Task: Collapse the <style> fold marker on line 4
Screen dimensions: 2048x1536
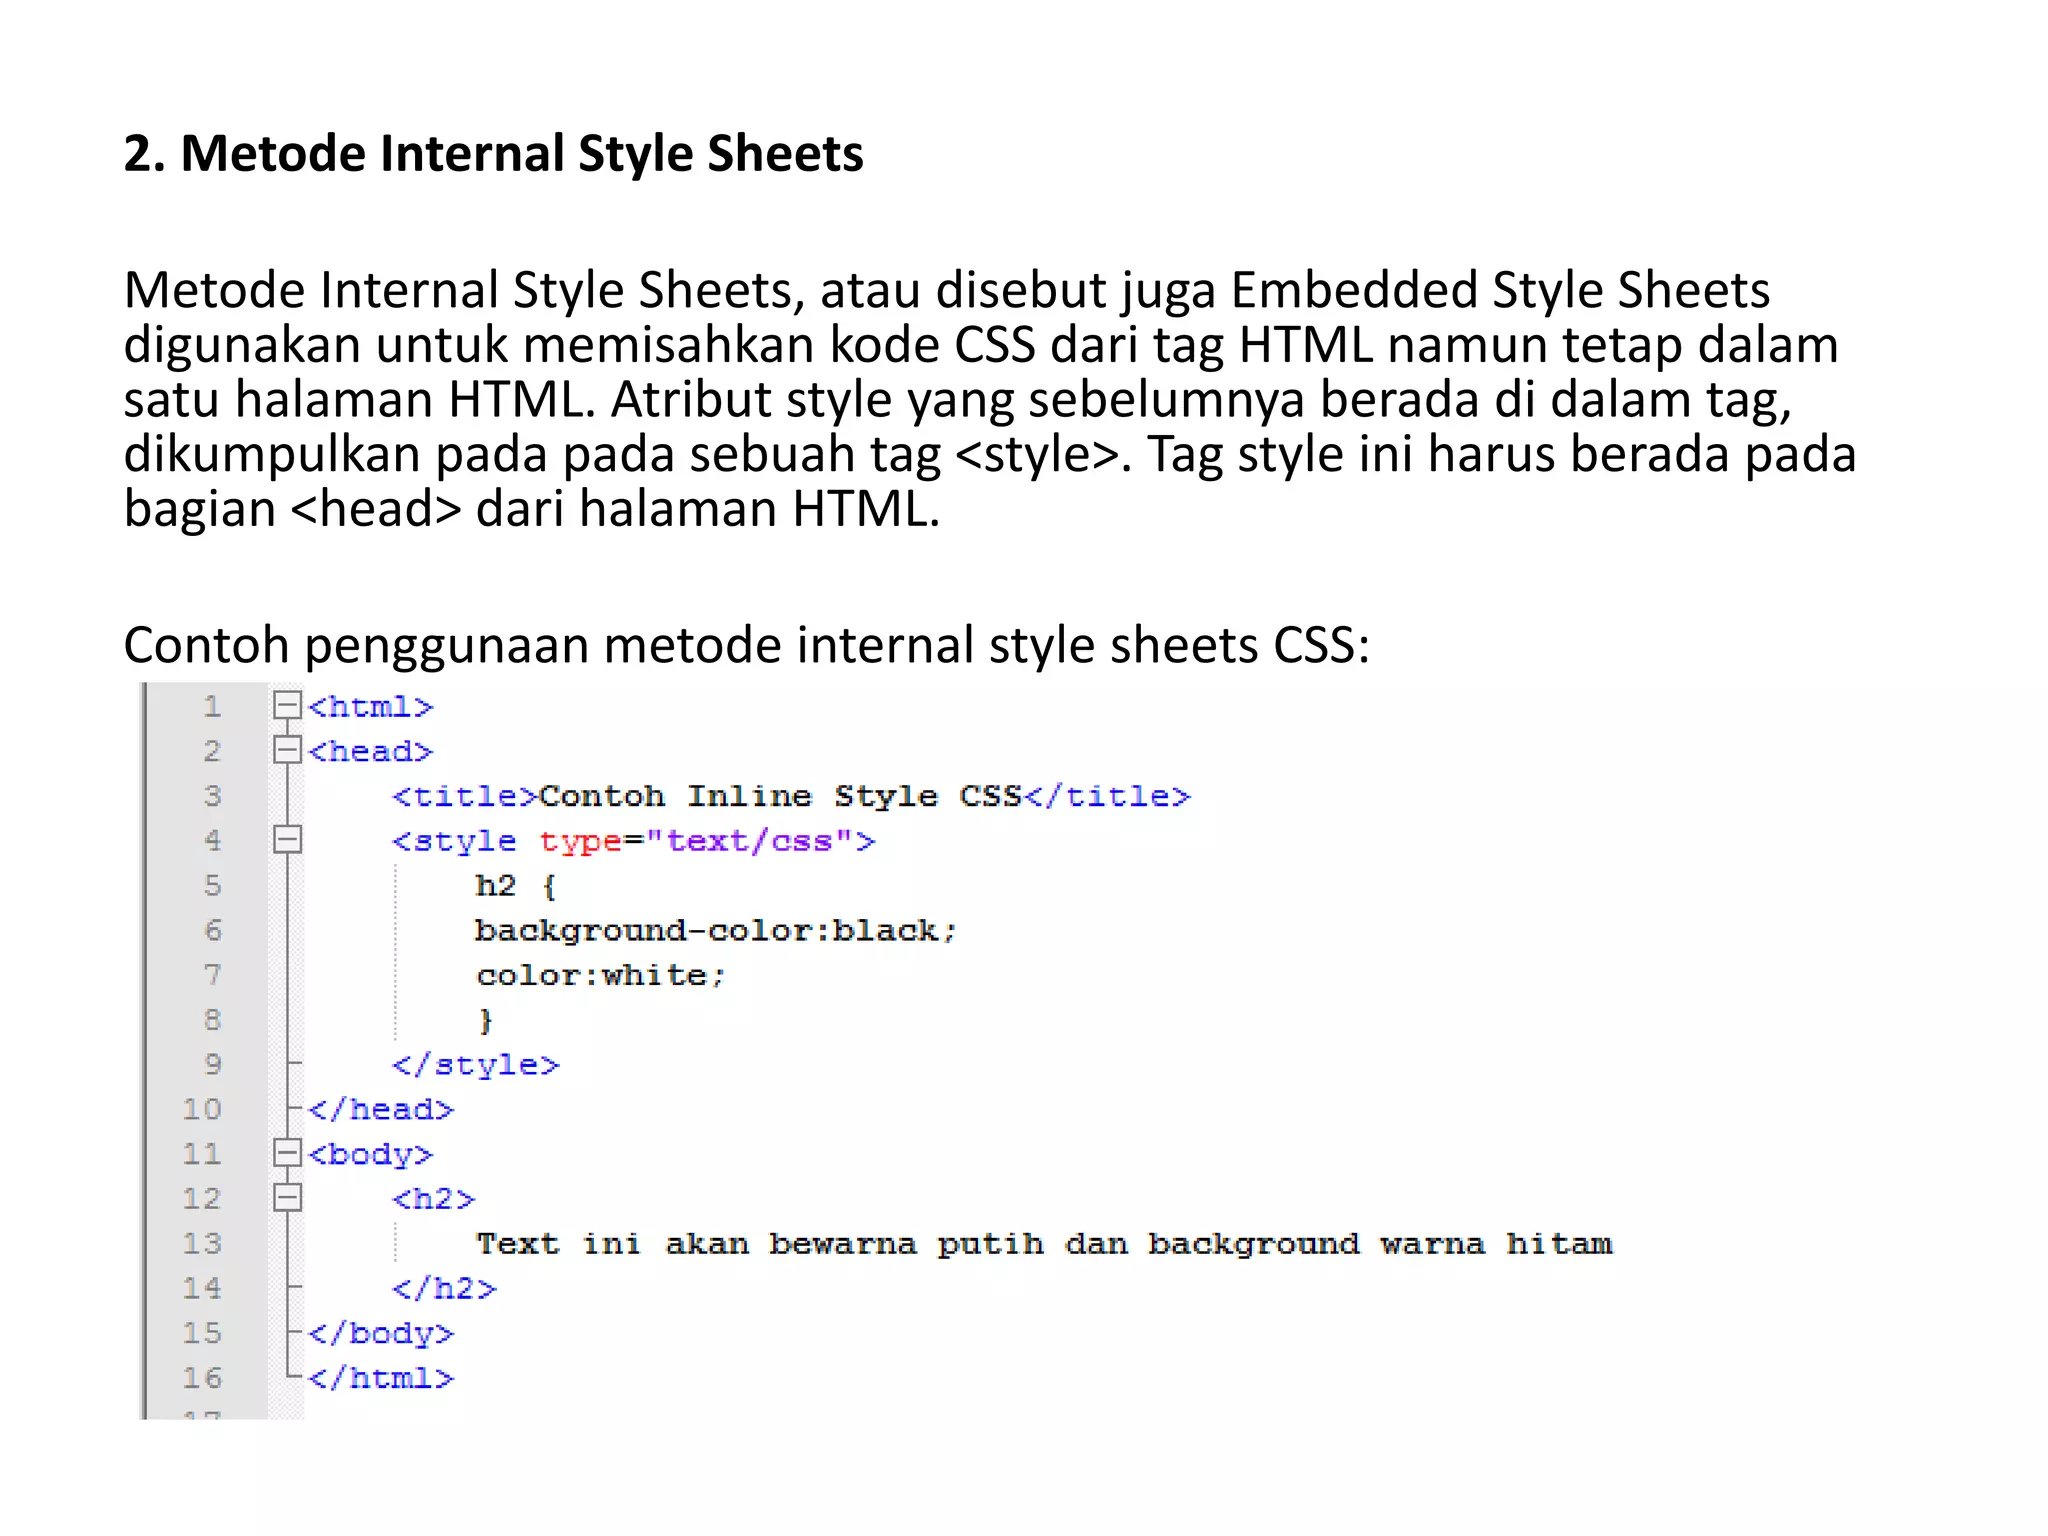Action: (287, 840)
